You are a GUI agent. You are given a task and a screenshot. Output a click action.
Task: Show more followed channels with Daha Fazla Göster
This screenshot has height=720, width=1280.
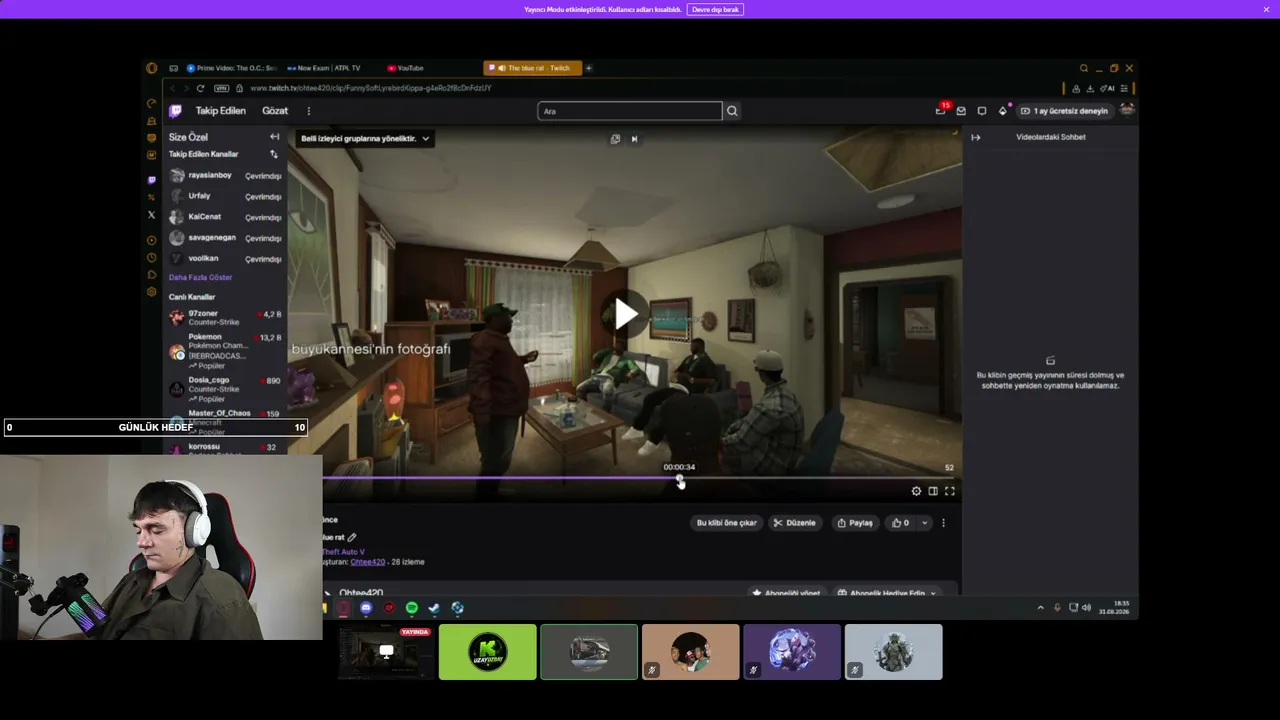coord(200,277)
